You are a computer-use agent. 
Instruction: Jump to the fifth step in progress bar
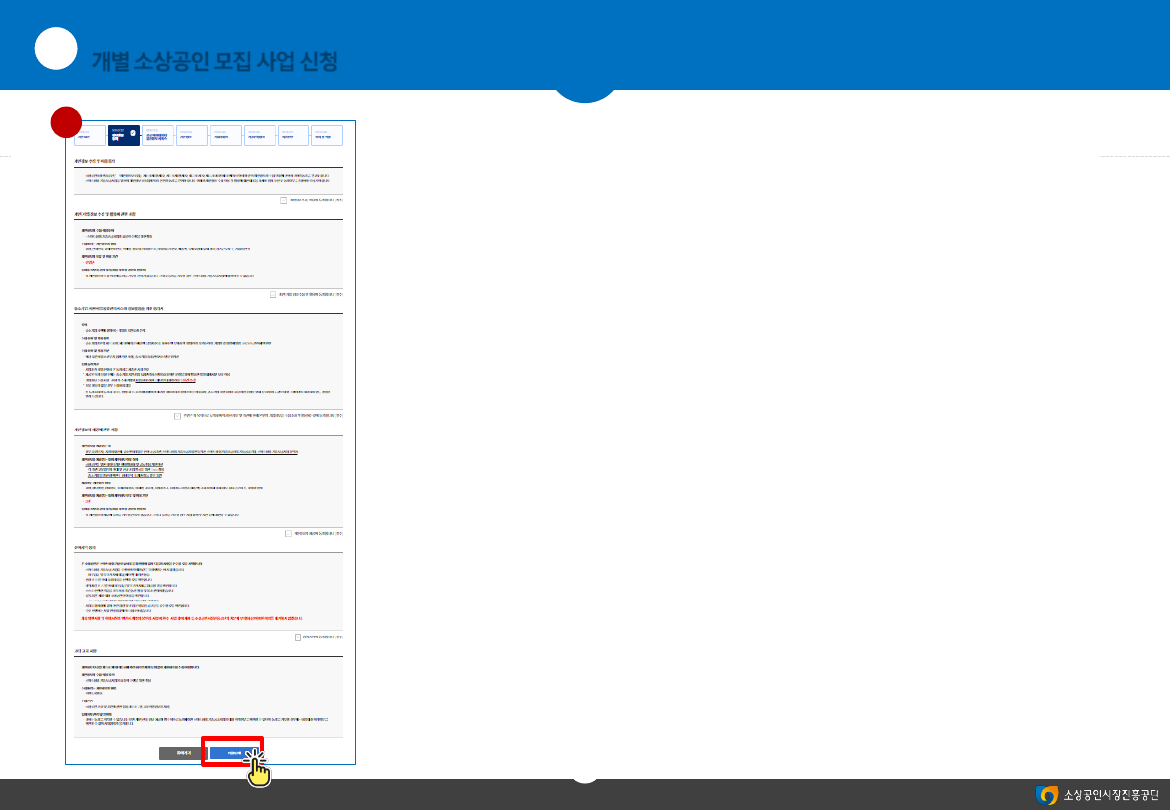click(226, 135)
